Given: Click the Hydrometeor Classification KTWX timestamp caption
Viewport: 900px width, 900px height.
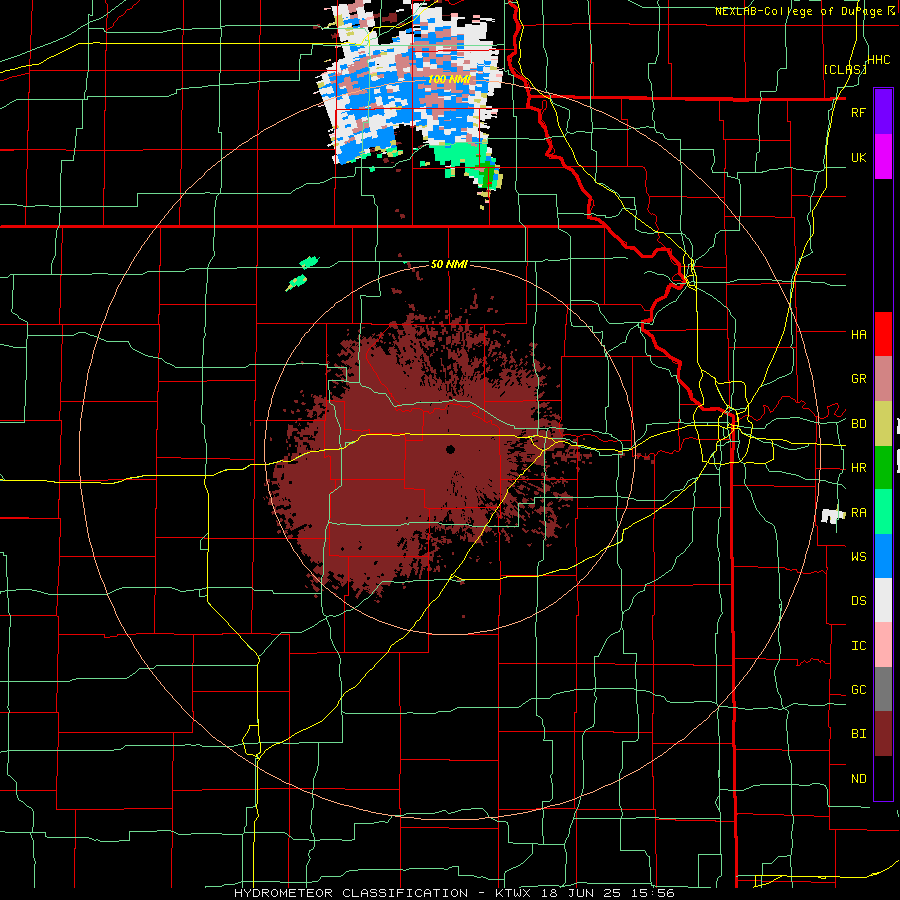Looking at the screenshot, I should tap(454, 893).
